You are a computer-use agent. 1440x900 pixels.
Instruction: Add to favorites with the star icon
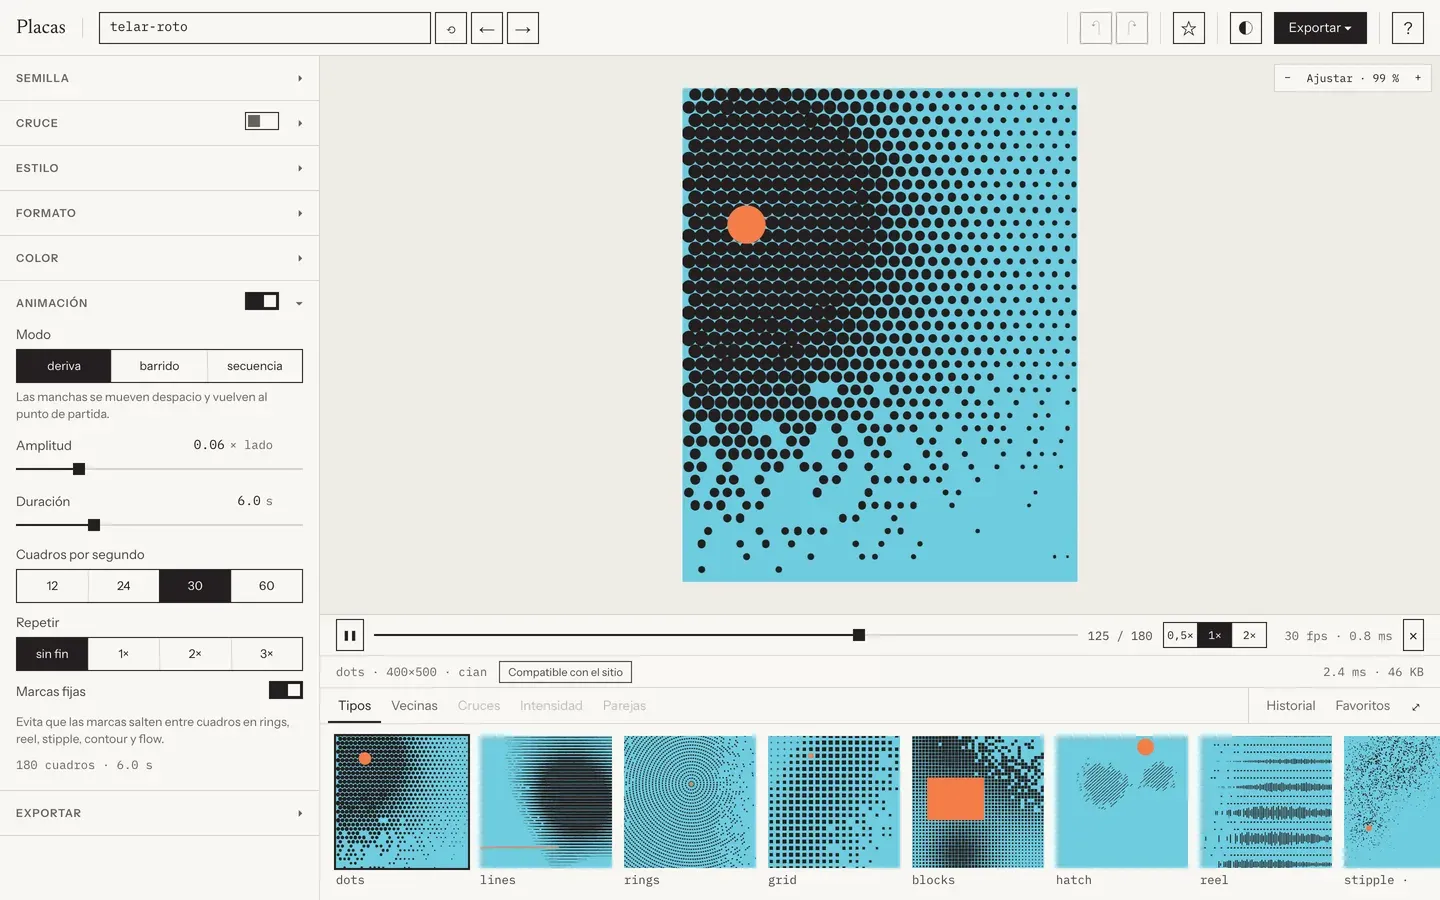point(1189,28)
